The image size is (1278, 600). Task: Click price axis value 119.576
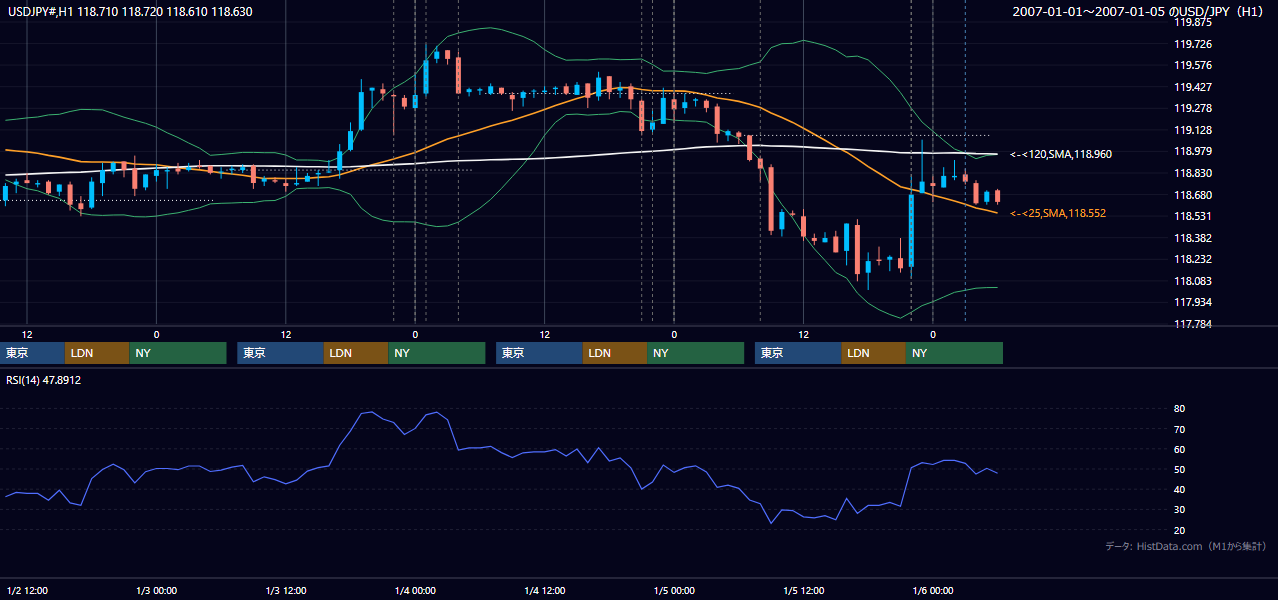(1193, 65)
